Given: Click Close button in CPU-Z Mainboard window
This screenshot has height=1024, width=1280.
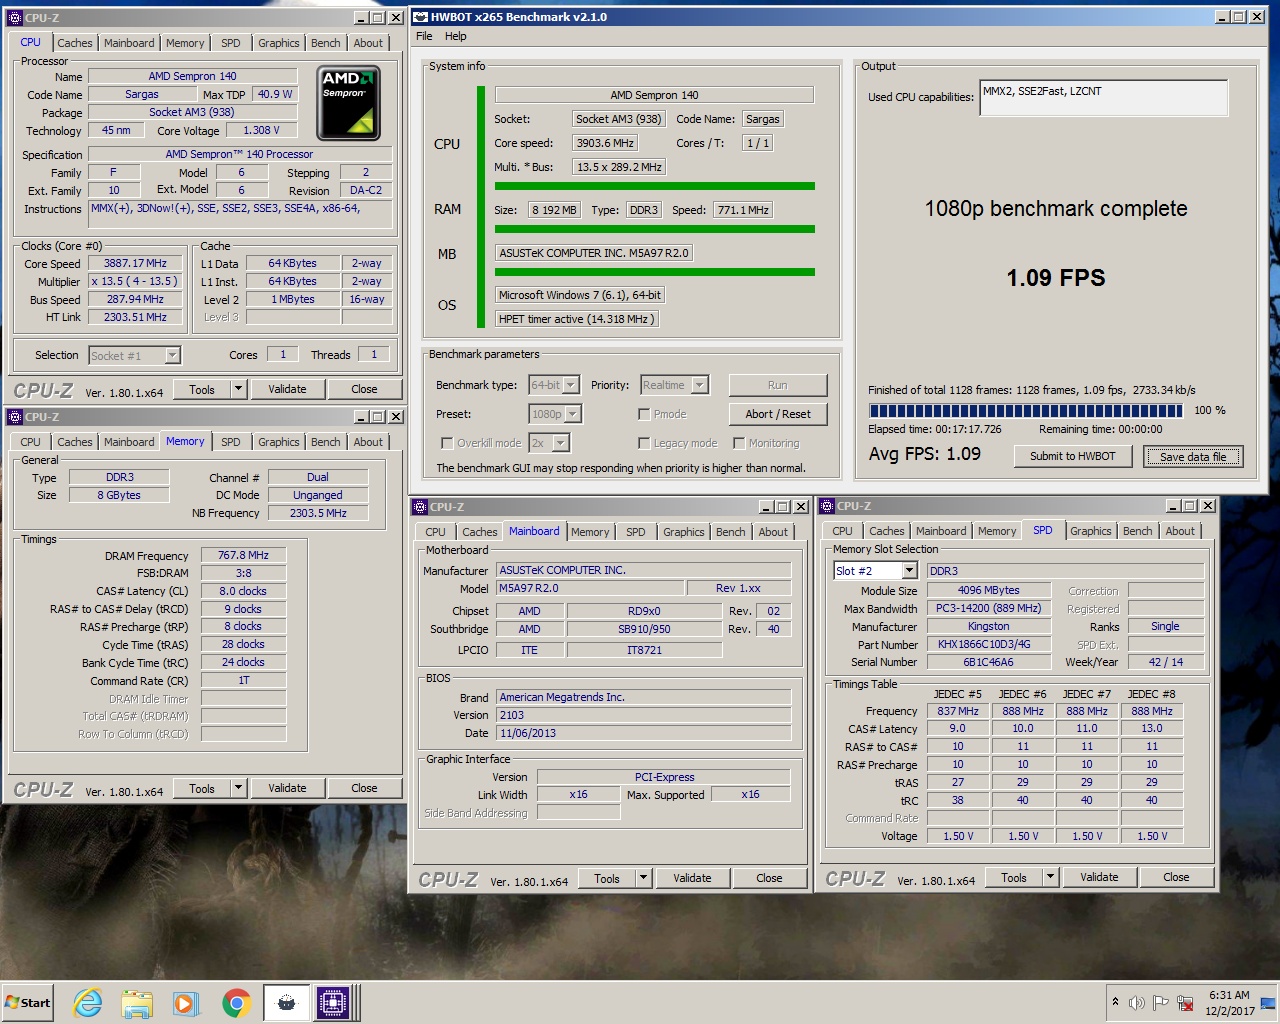Looking at the screenshot, I should point(769,878).
